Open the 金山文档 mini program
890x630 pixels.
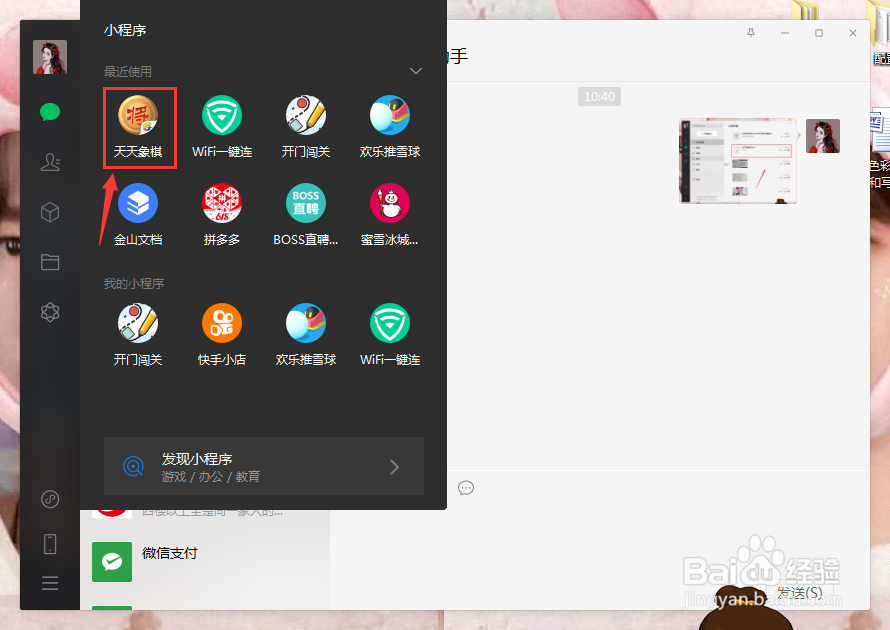tap(138, 215)
